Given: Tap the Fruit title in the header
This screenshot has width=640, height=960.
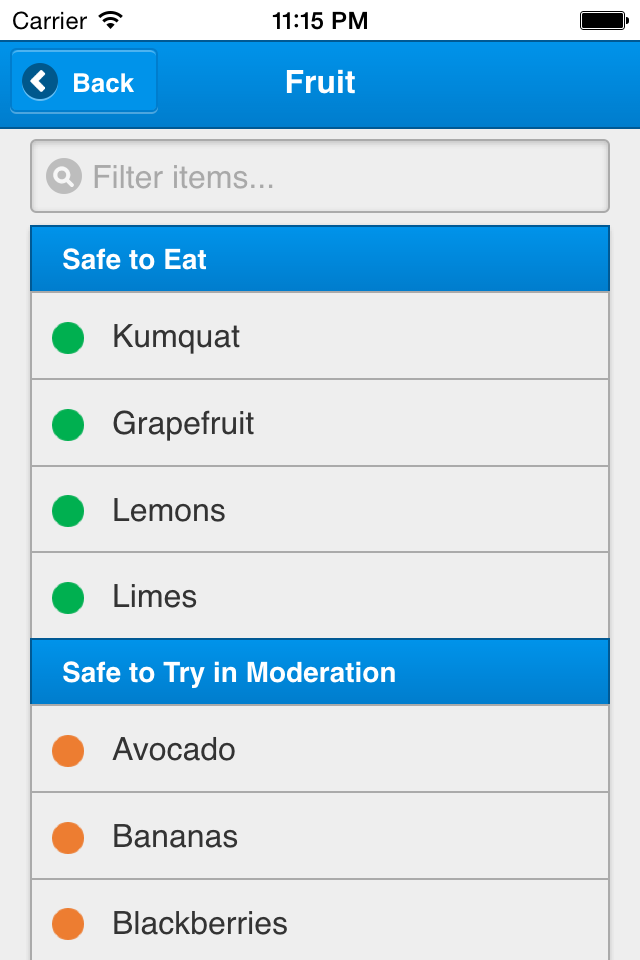Looking at the screenshot, I should 320,83.
